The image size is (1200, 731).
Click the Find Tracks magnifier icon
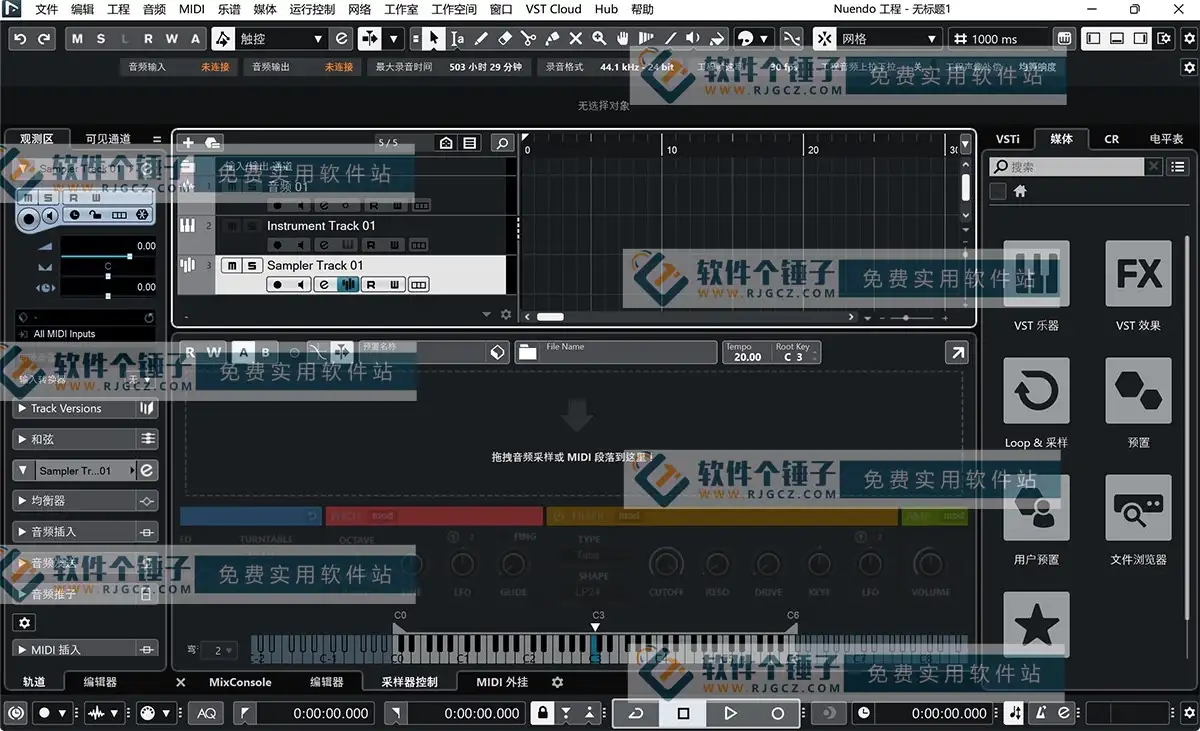[x=502, y=143]
